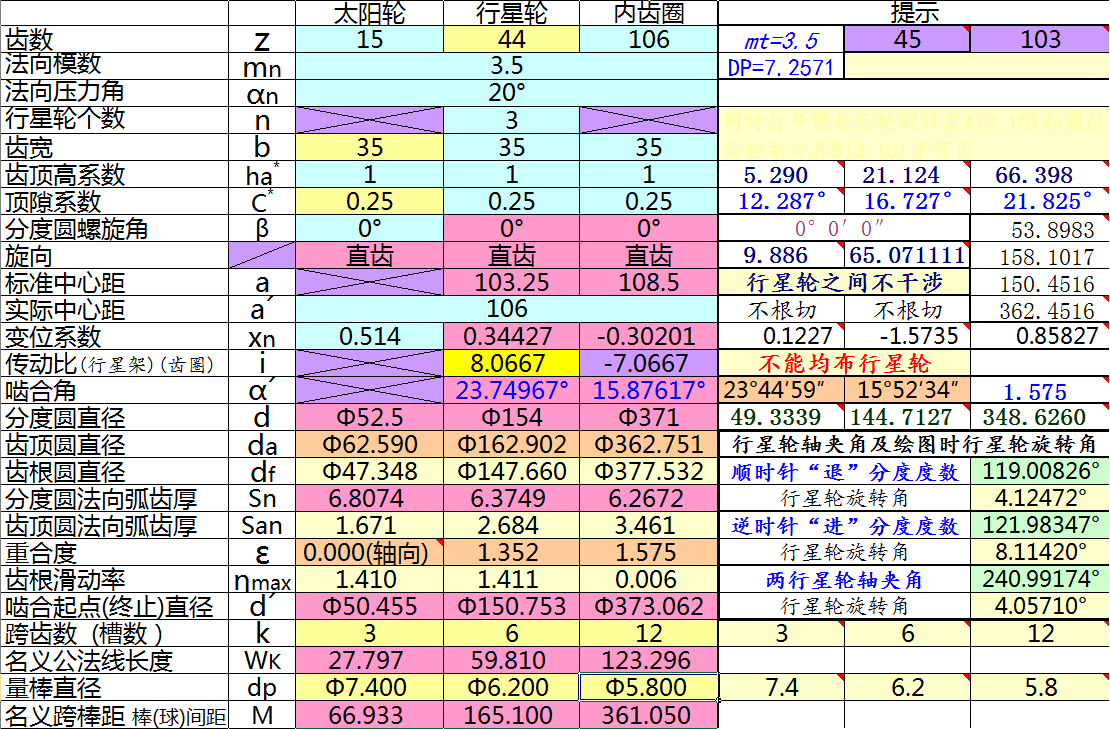Select the mesh angle cell 23.74967°
Image resolution: width=1110 pixels, height=729 pixels.
pos(511,390)
